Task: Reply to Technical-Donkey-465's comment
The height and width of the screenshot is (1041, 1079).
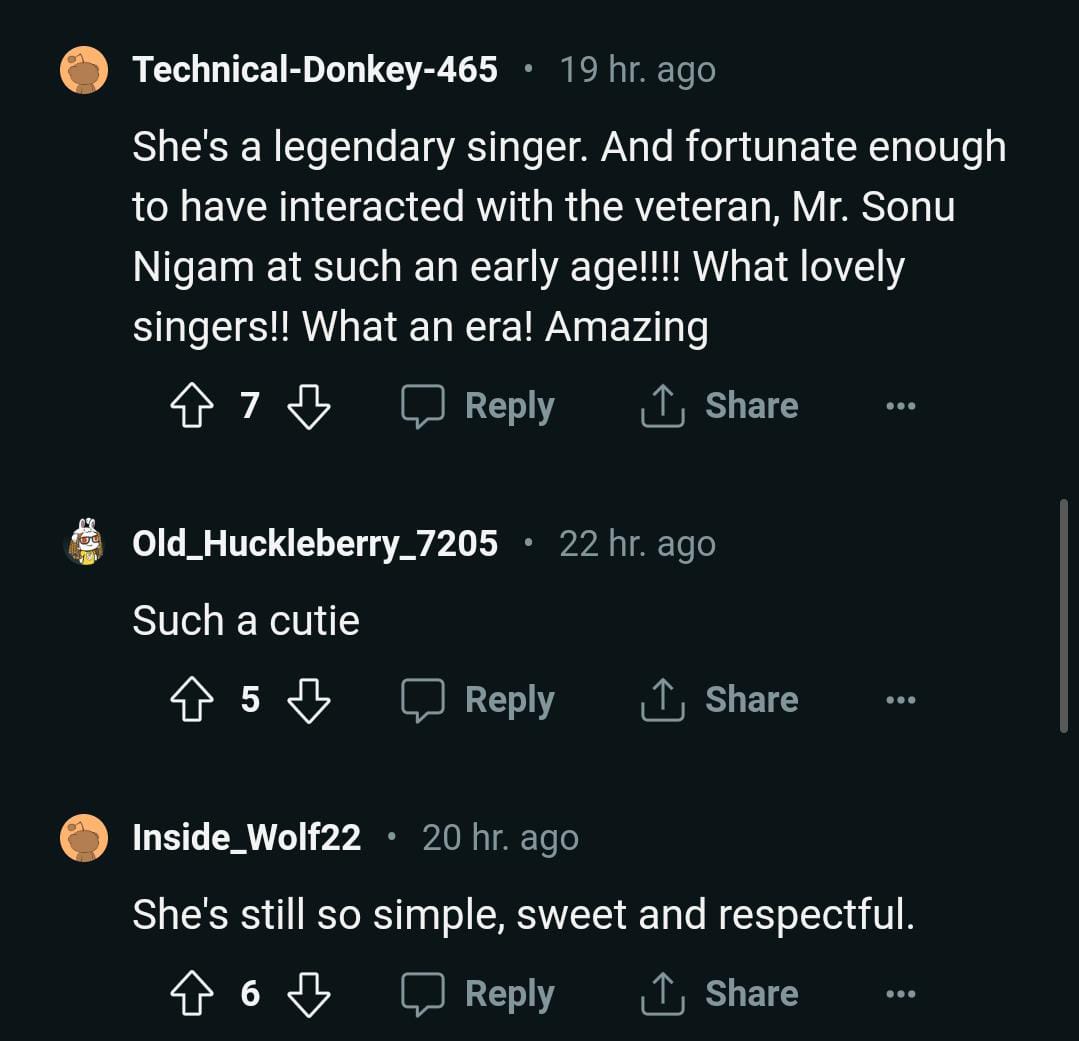Action: (478, 406)
